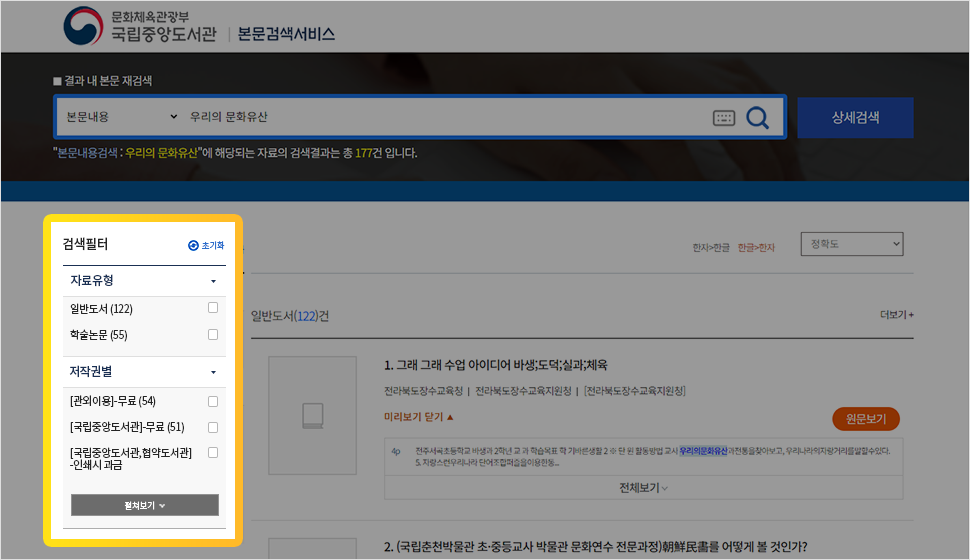Open the virtual keyboard icon

pos(724,118)
